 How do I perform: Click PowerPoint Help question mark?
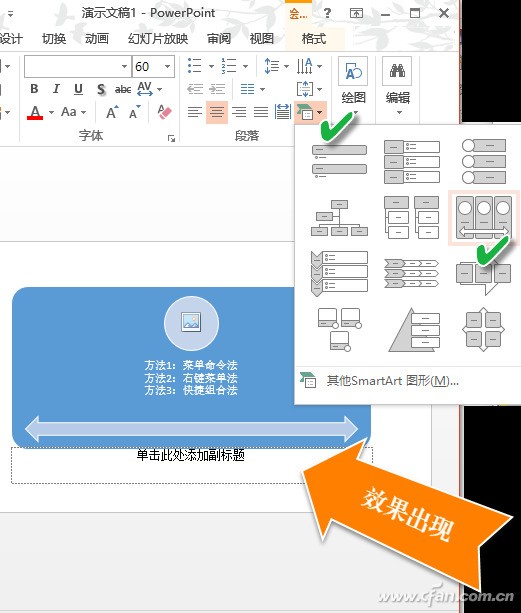[x=328, y=13]
